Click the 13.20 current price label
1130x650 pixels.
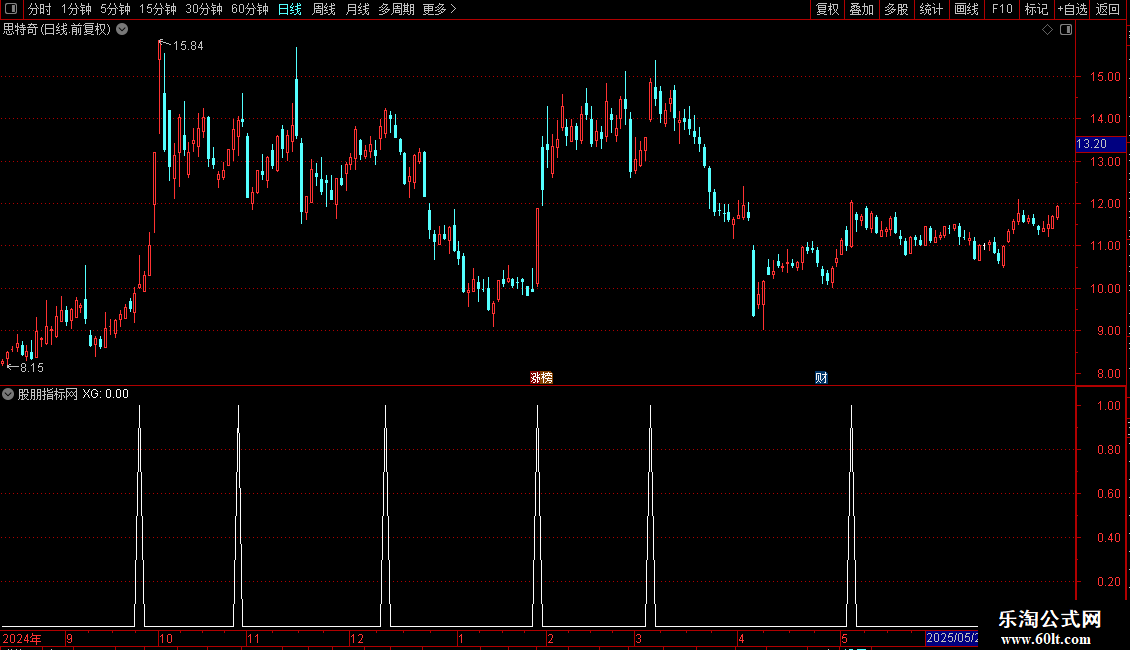[1100, 144]
